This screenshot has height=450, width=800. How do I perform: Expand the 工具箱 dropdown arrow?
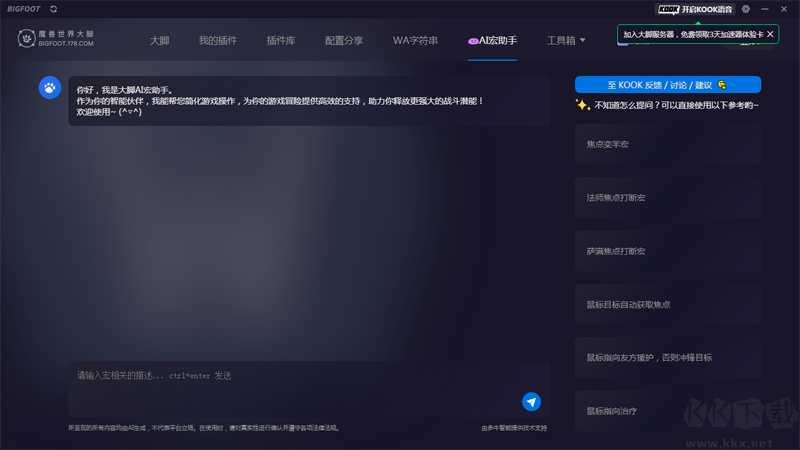click(583, 40)
